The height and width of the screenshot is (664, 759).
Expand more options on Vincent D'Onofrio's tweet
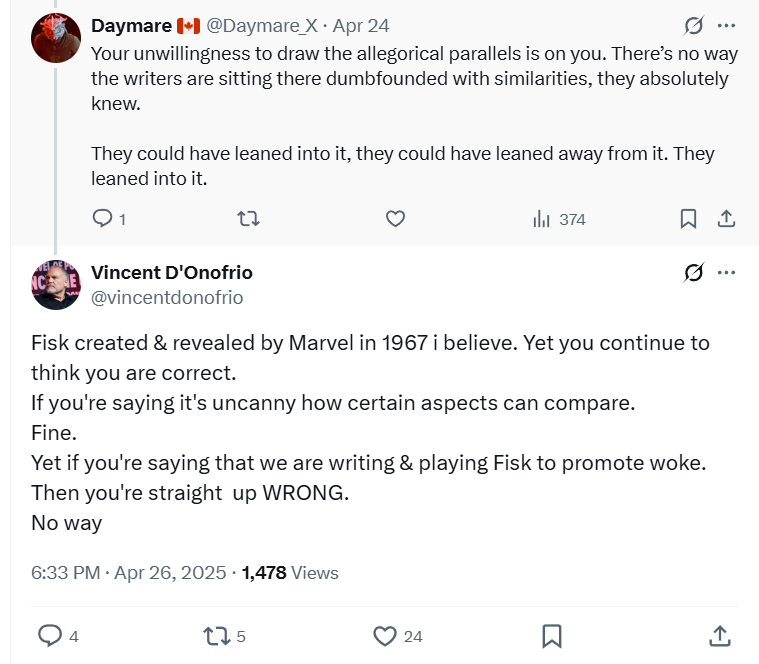727,273
